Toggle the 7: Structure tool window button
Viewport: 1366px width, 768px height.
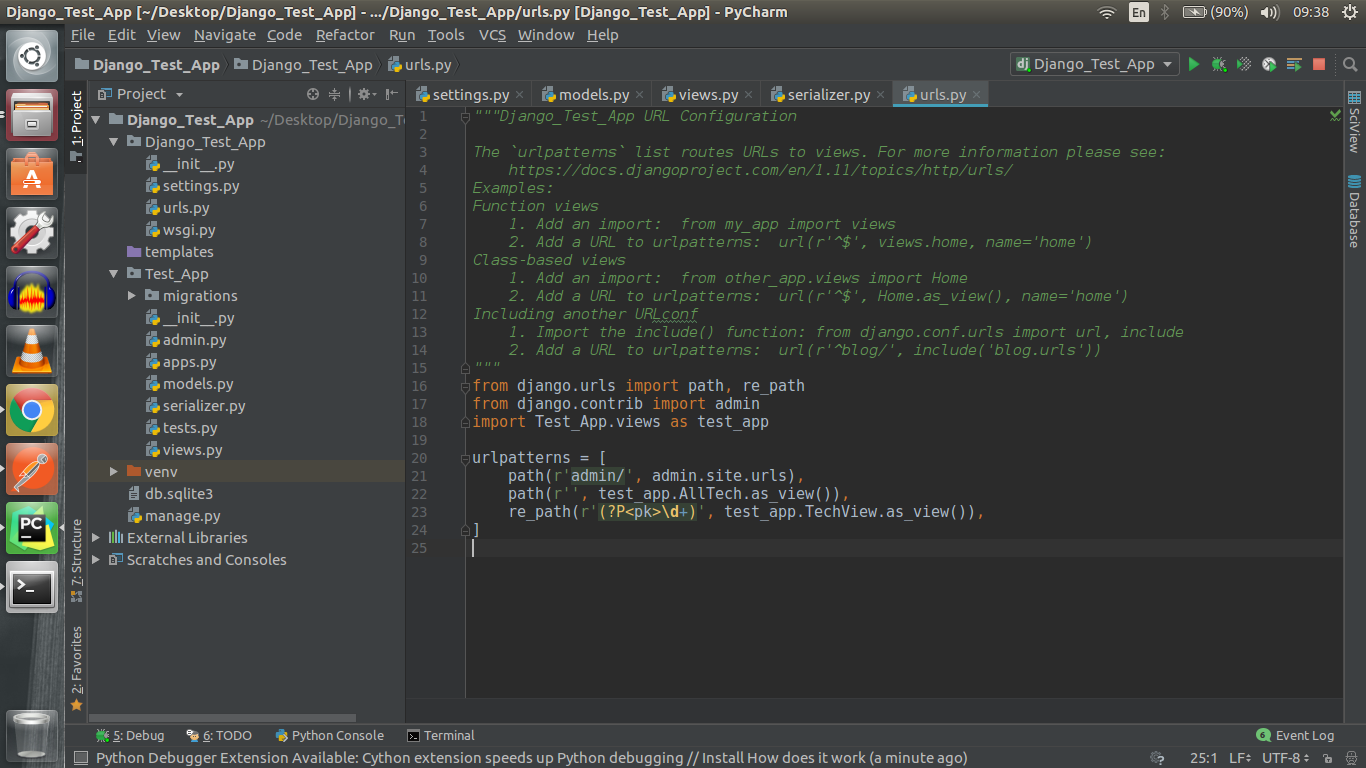(76, 561)
